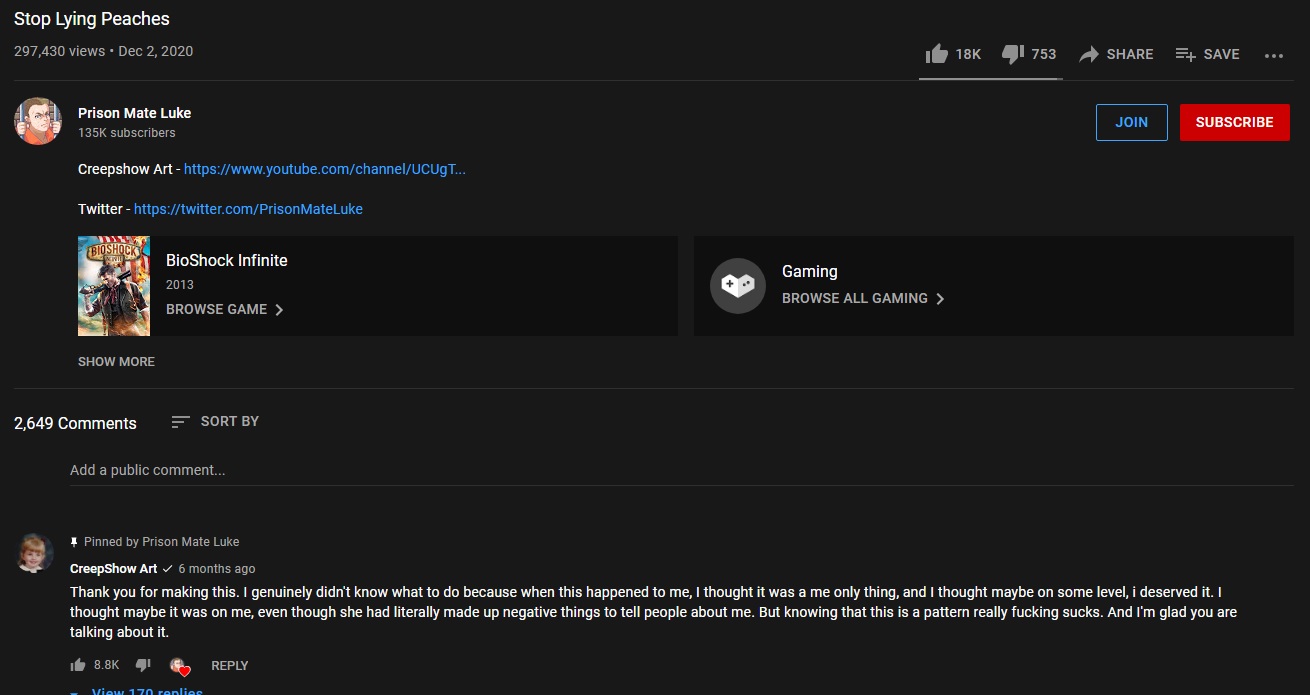This screenshot has width=1310, height=695.
Task: Open Creepshow Art YouTube channel link
Action: point(325,170)
